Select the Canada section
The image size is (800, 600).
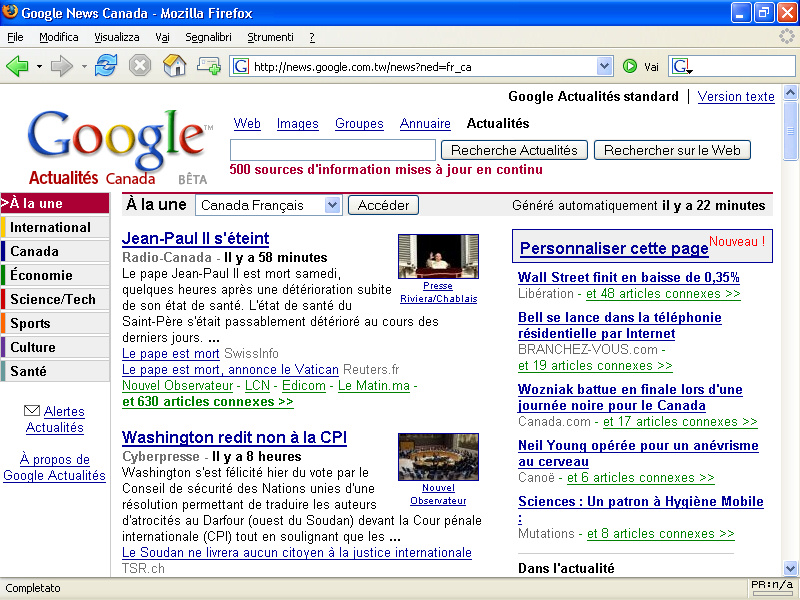[55, 251]
